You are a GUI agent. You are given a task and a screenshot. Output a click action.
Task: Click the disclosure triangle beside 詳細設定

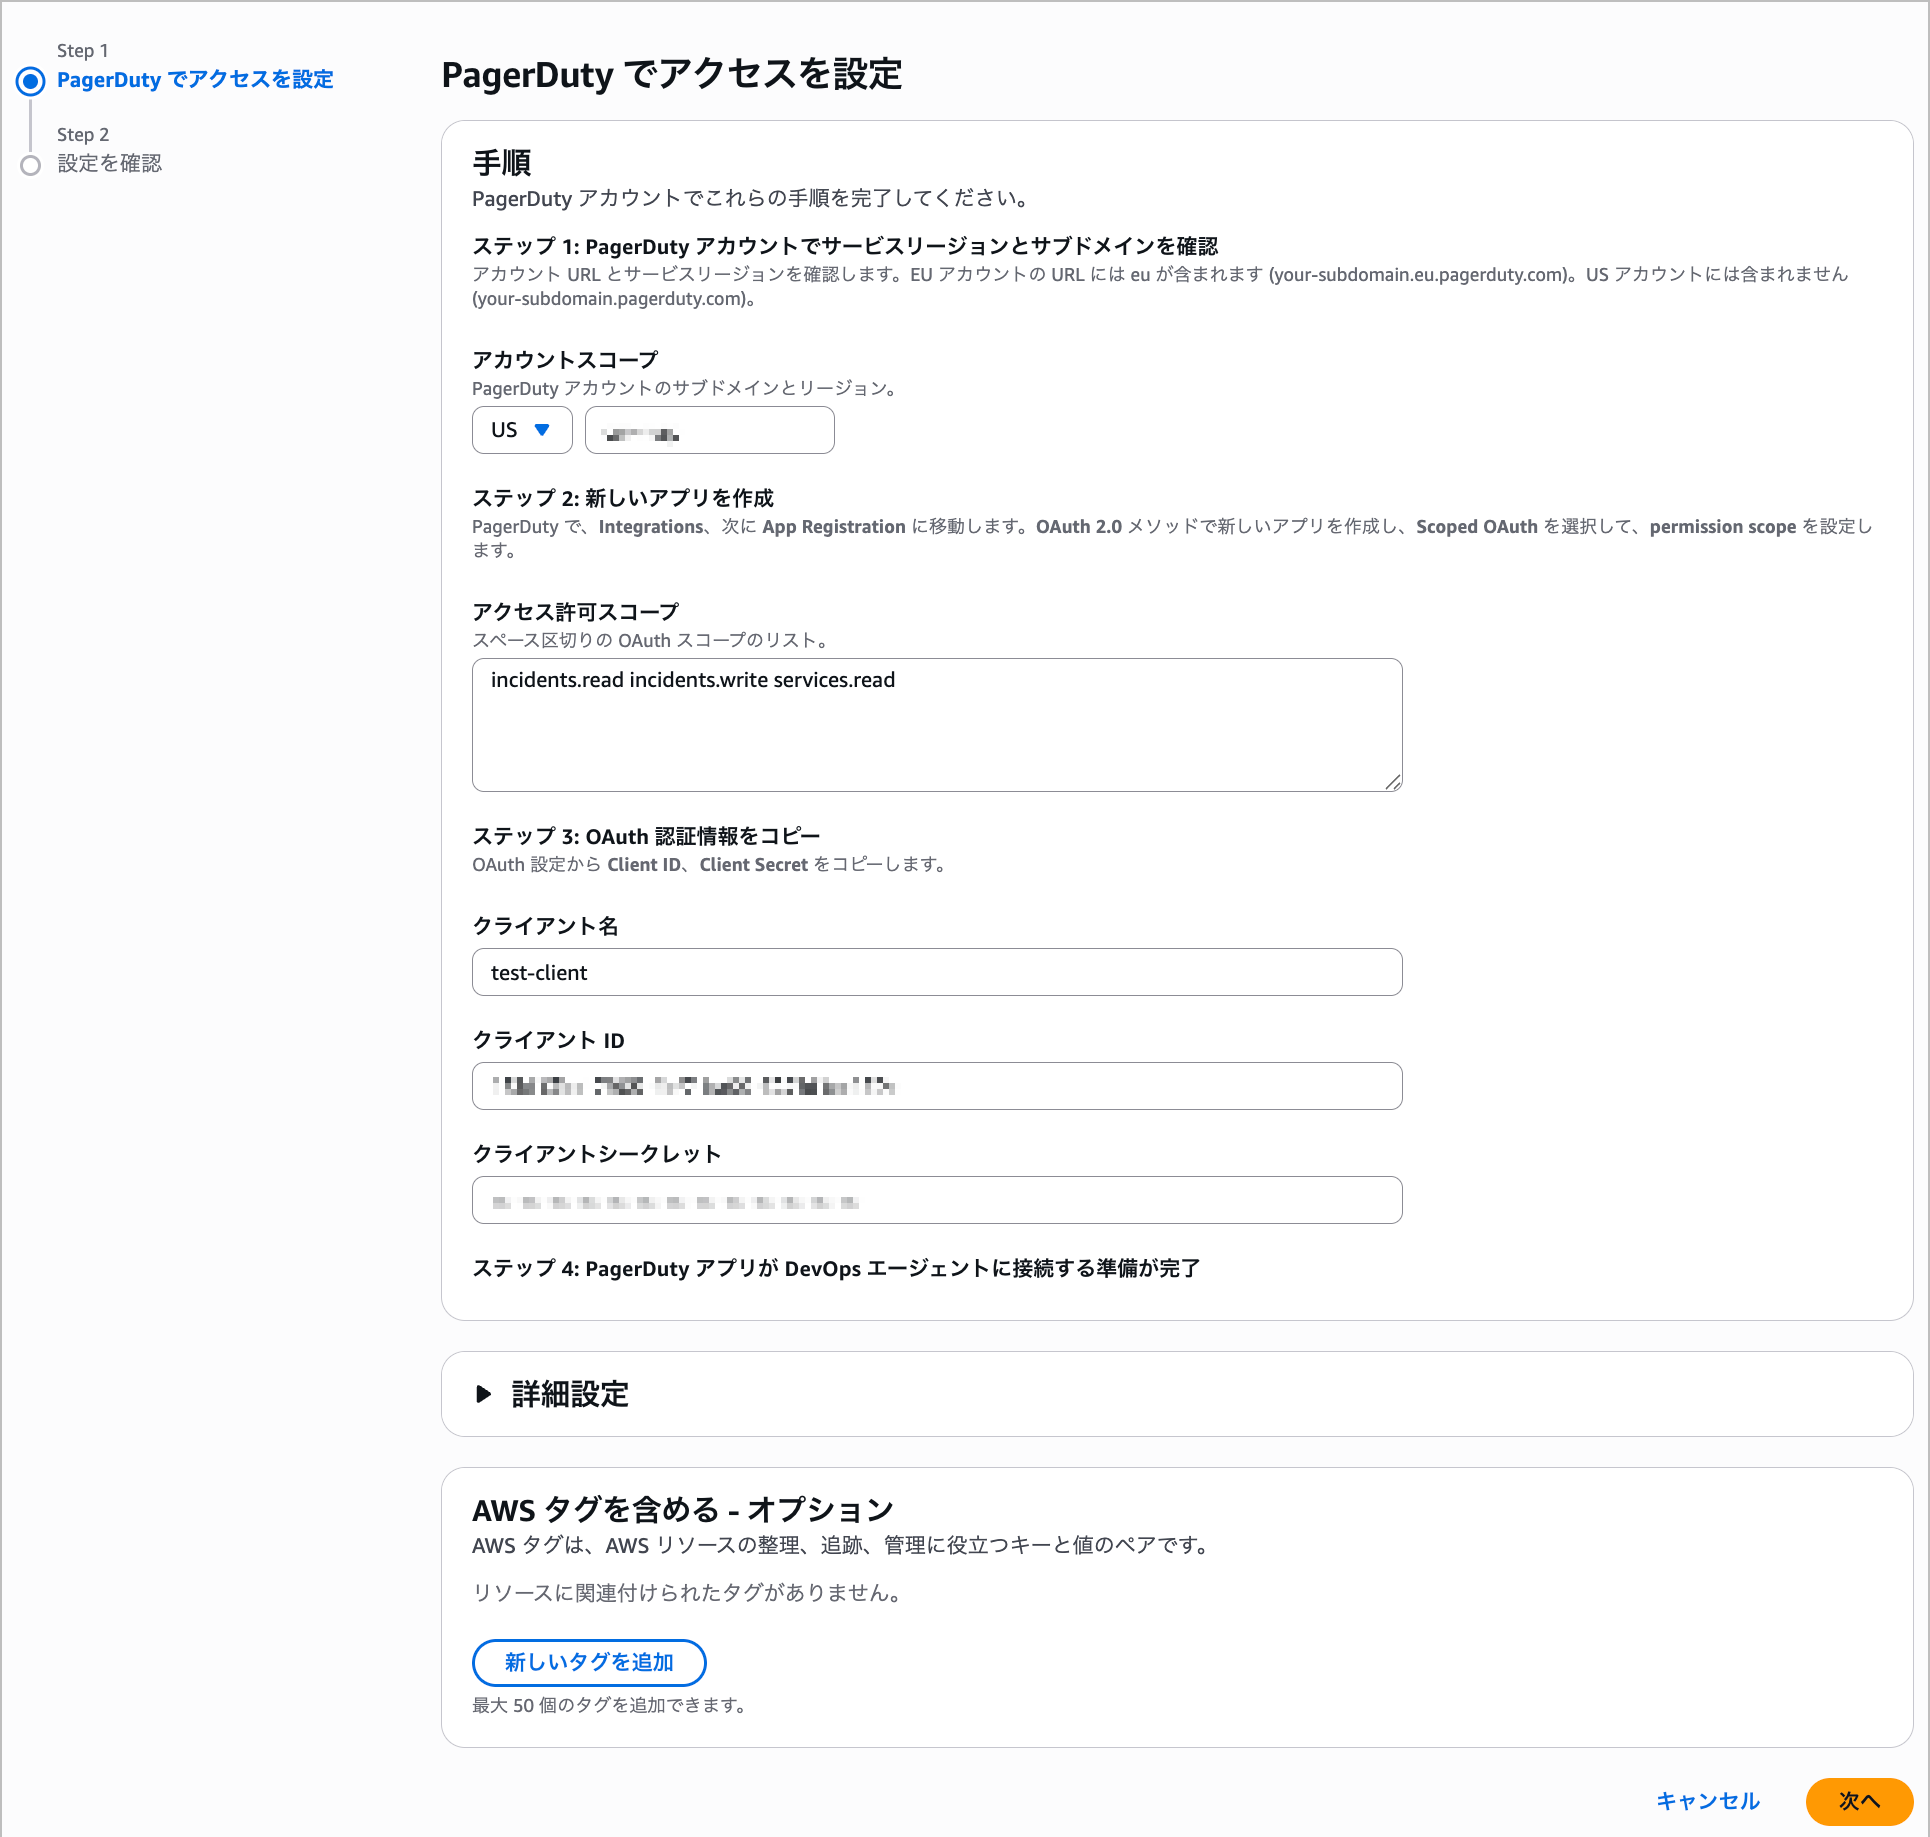coord(485,1393)
